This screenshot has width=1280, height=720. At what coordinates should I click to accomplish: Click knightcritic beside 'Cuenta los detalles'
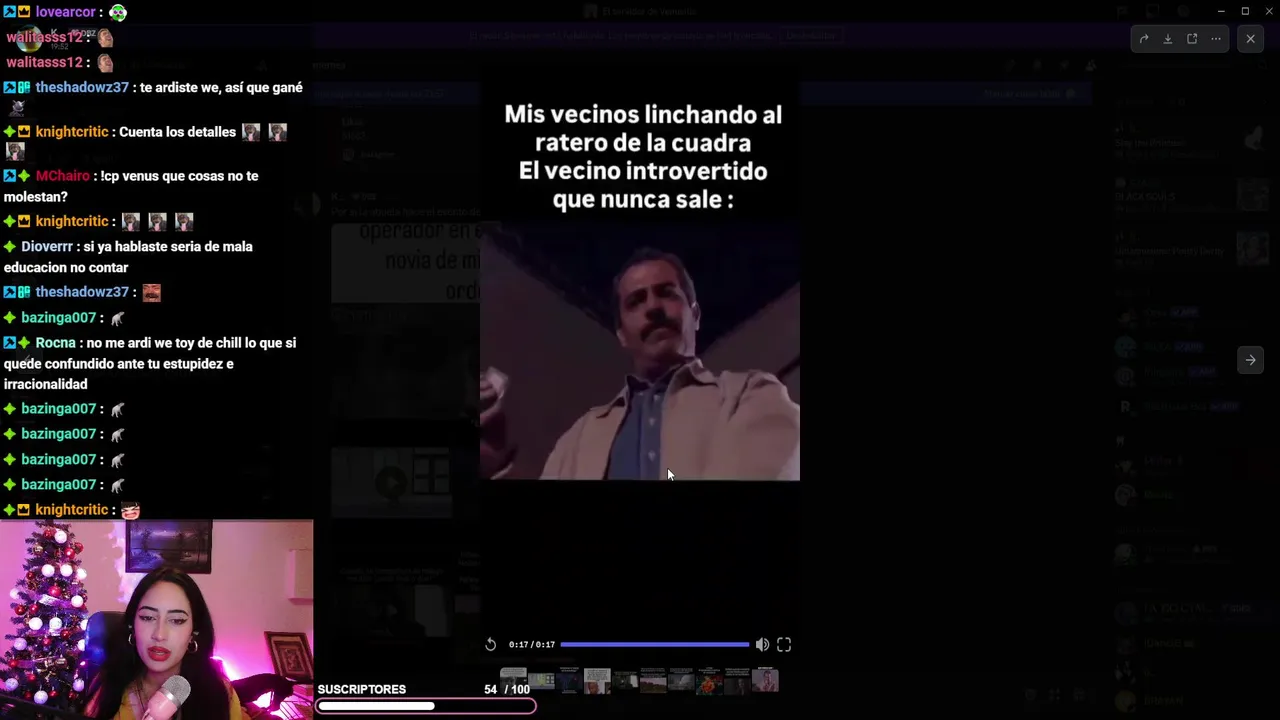click(71, 132)
